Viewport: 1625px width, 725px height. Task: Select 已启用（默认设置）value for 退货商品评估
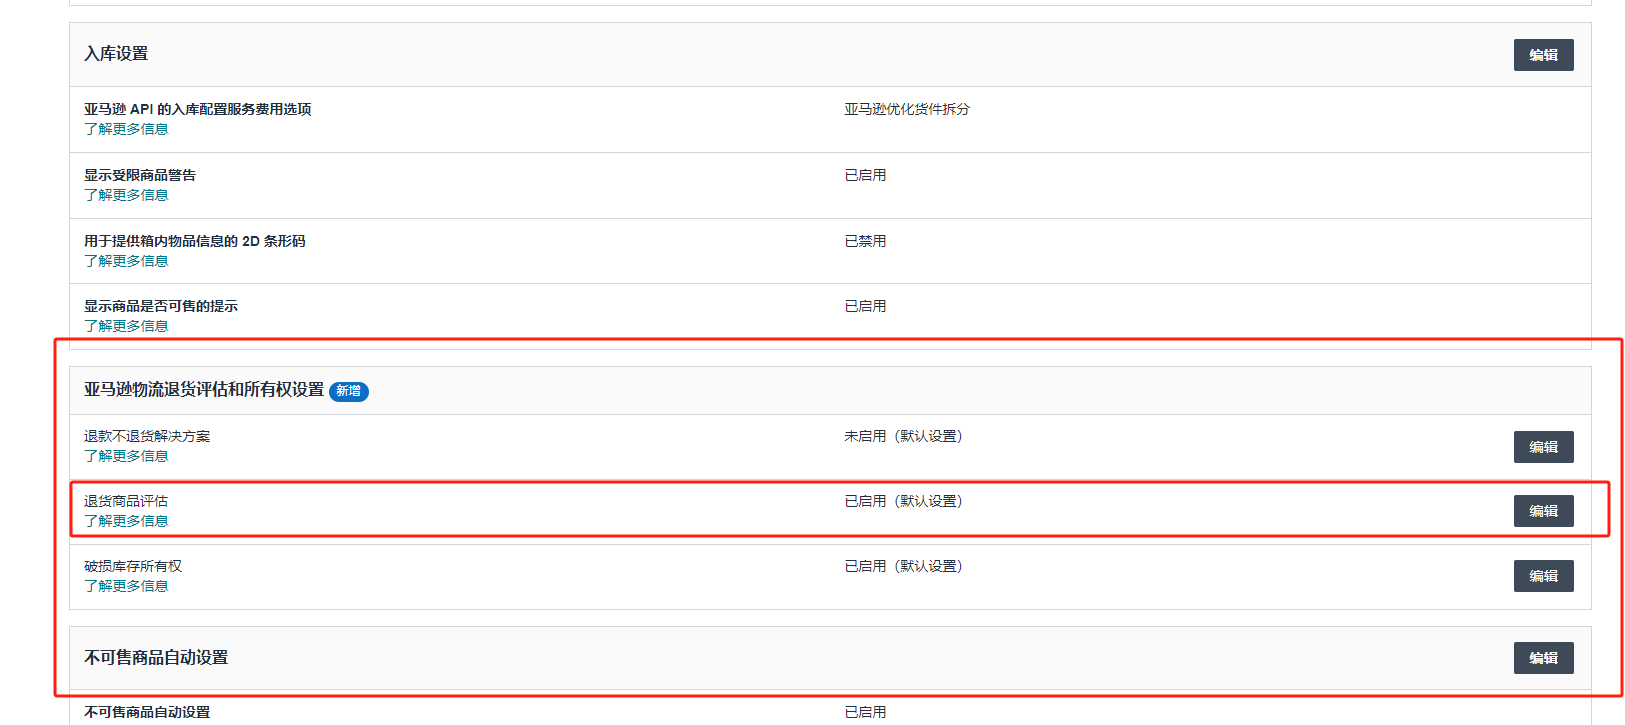tap(903, 501)
